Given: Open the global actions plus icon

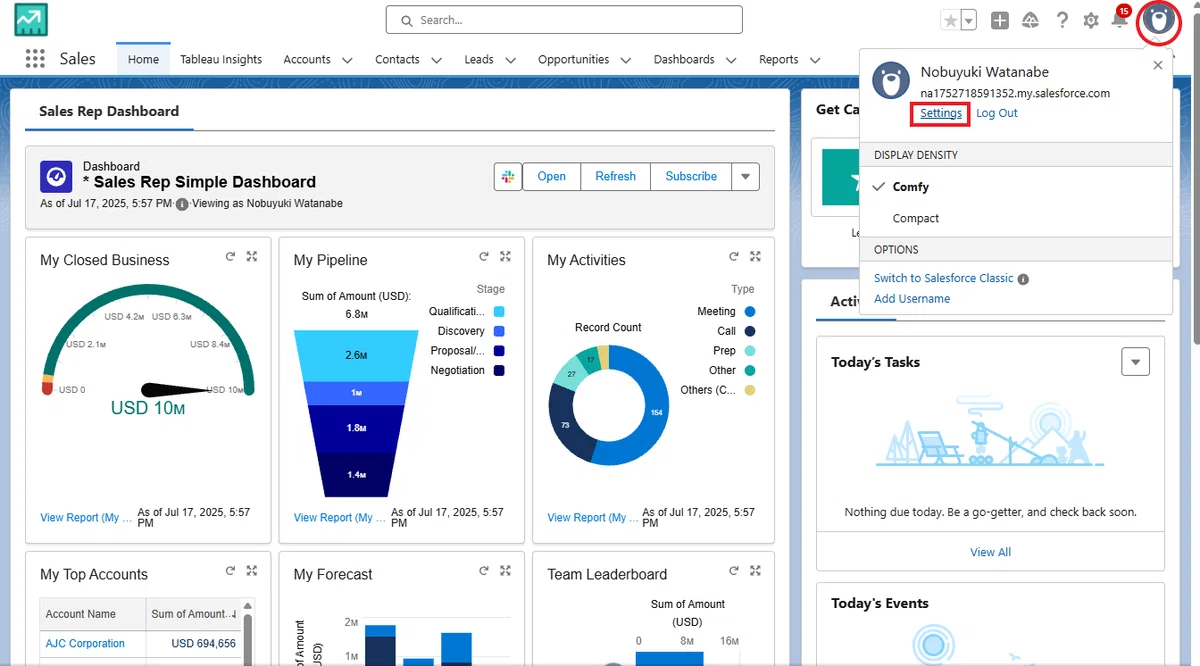Looking at the screenshot, I should click(1000, 20).
